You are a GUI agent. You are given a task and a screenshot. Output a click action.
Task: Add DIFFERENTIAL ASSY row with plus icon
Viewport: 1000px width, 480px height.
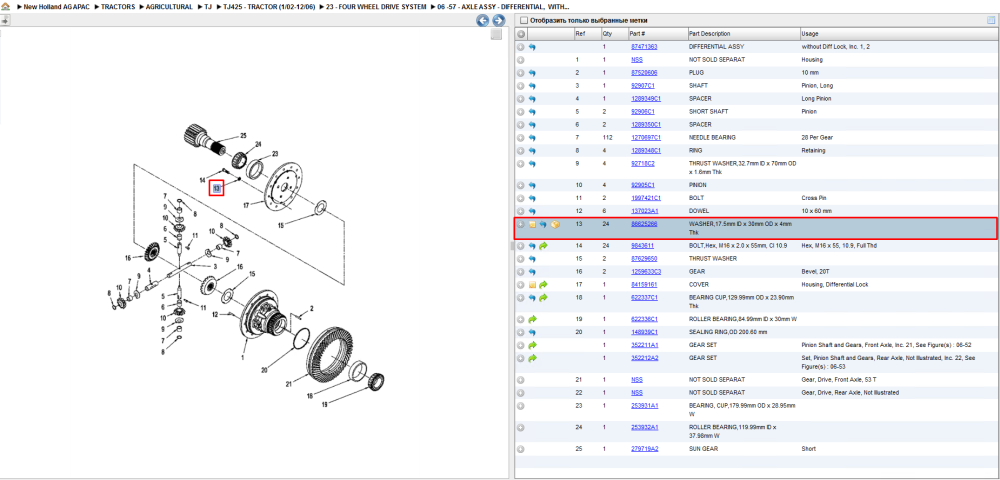tap(521, 47)
